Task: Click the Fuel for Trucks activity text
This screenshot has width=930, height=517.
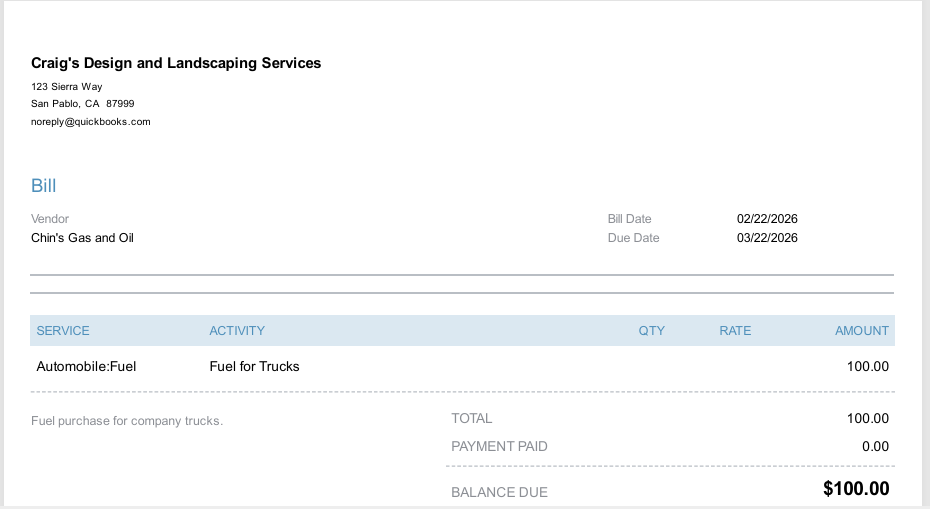Action: point(254,366)
